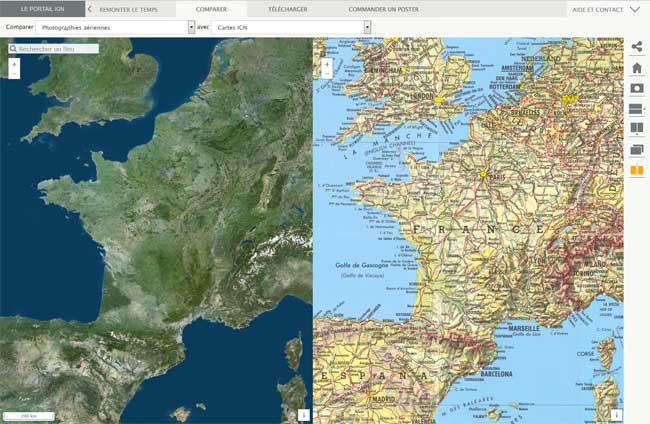Screen dimensions: 650x424
Task: Click the PARIS label on IGN map
Action: tap(497, 177)
